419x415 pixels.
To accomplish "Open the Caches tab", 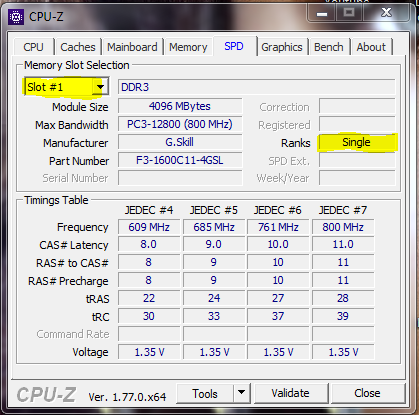I will tap(78, 47).
